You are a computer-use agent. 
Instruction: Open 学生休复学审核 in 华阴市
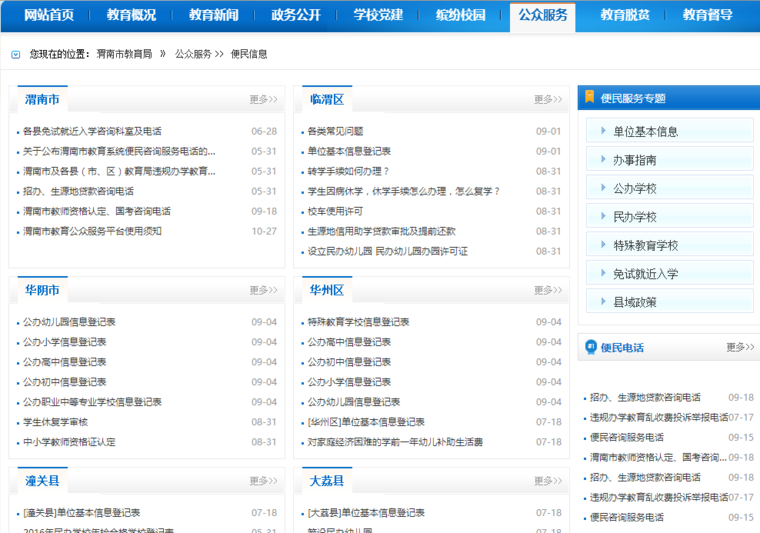(x=55, y=422)
